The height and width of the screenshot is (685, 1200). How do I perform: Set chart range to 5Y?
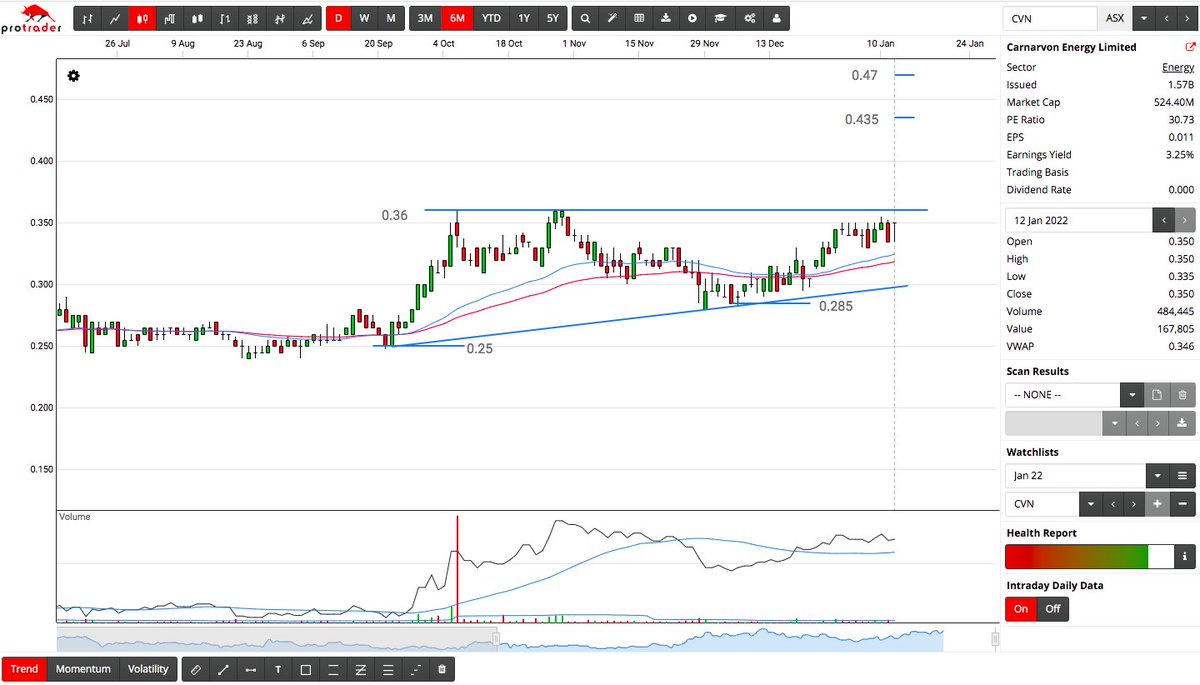[x=552, y=18]
